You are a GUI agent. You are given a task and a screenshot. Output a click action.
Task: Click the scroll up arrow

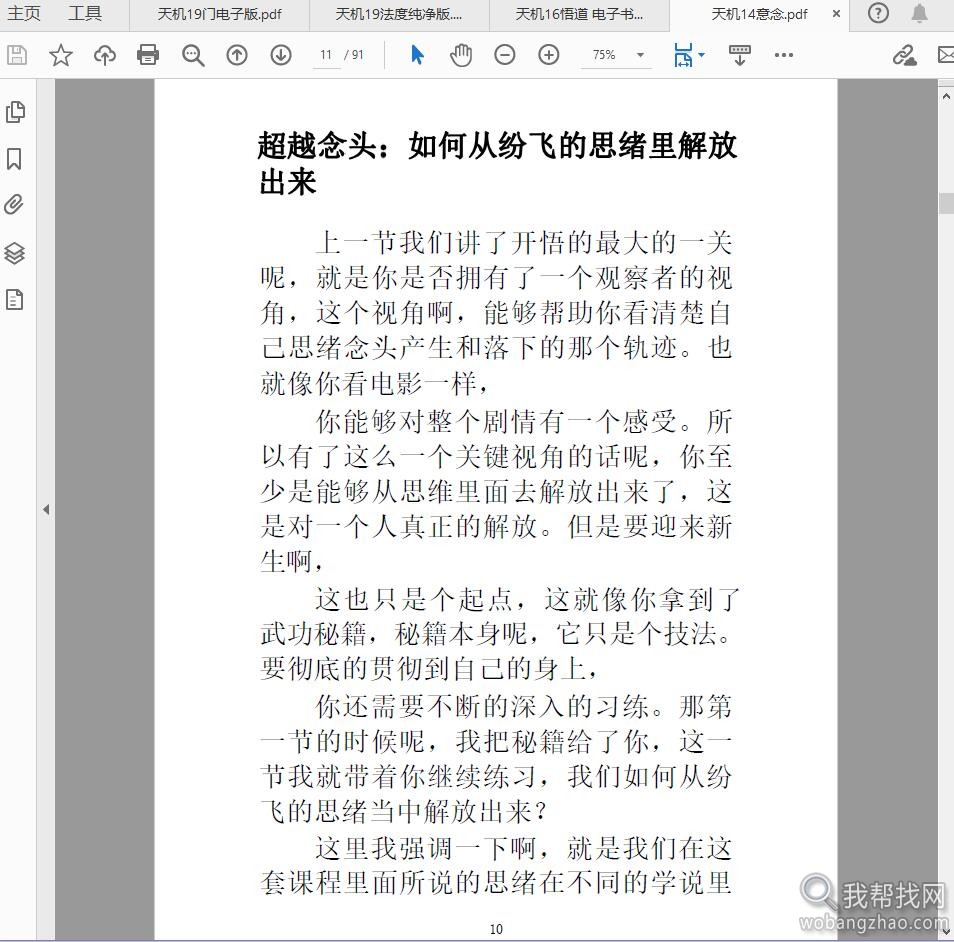coord(946,96)
